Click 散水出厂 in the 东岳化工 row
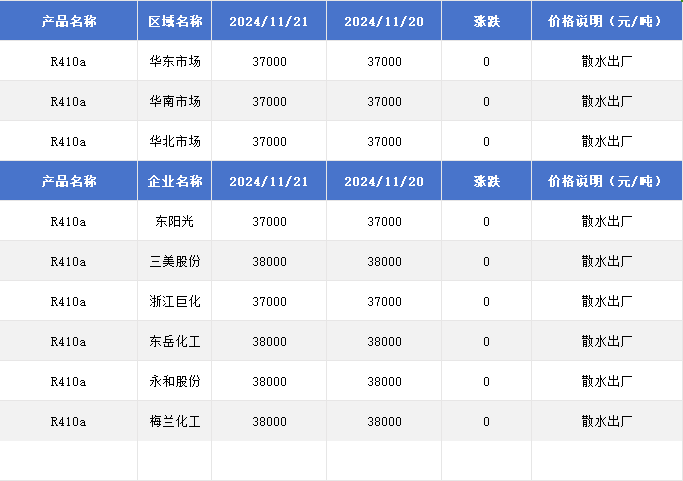This screenshot has height=481, width=683. [x=607, y=342]
